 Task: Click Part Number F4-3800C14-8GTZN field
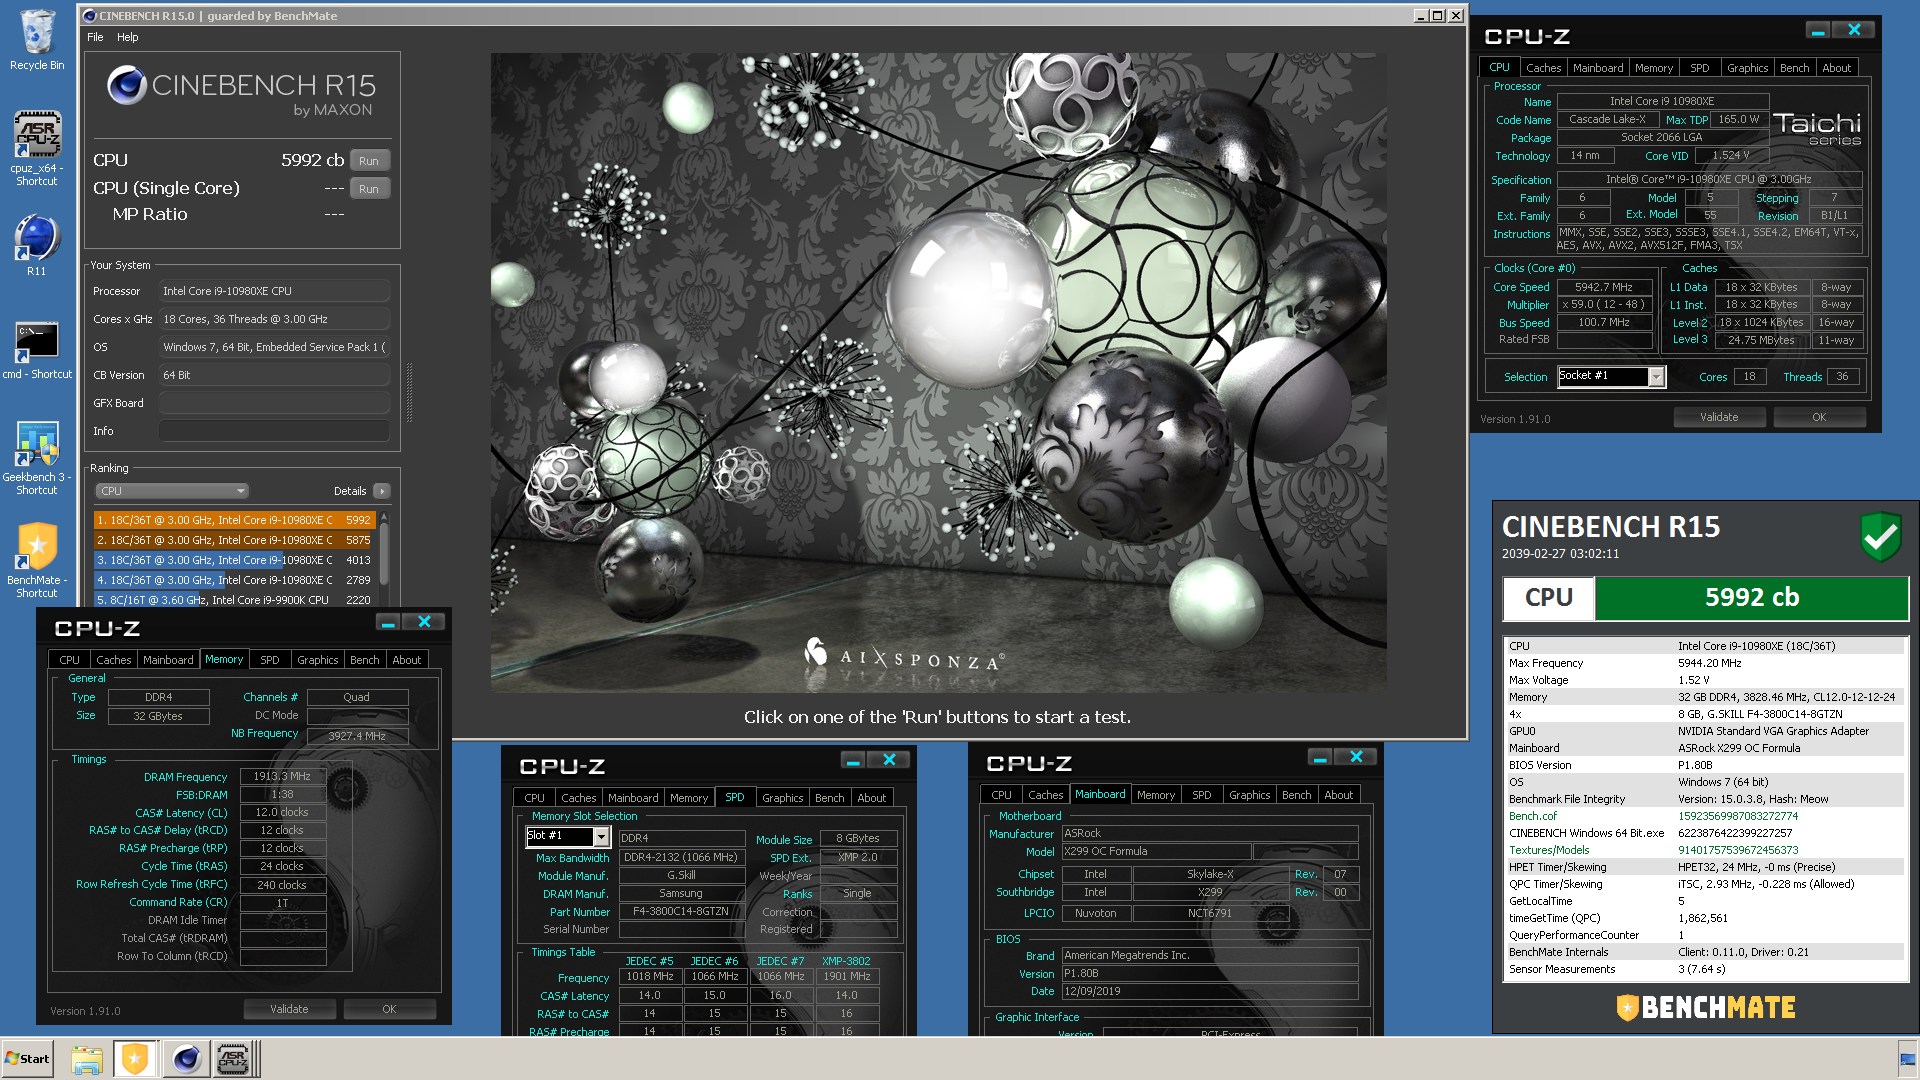[x=681, y=912]
